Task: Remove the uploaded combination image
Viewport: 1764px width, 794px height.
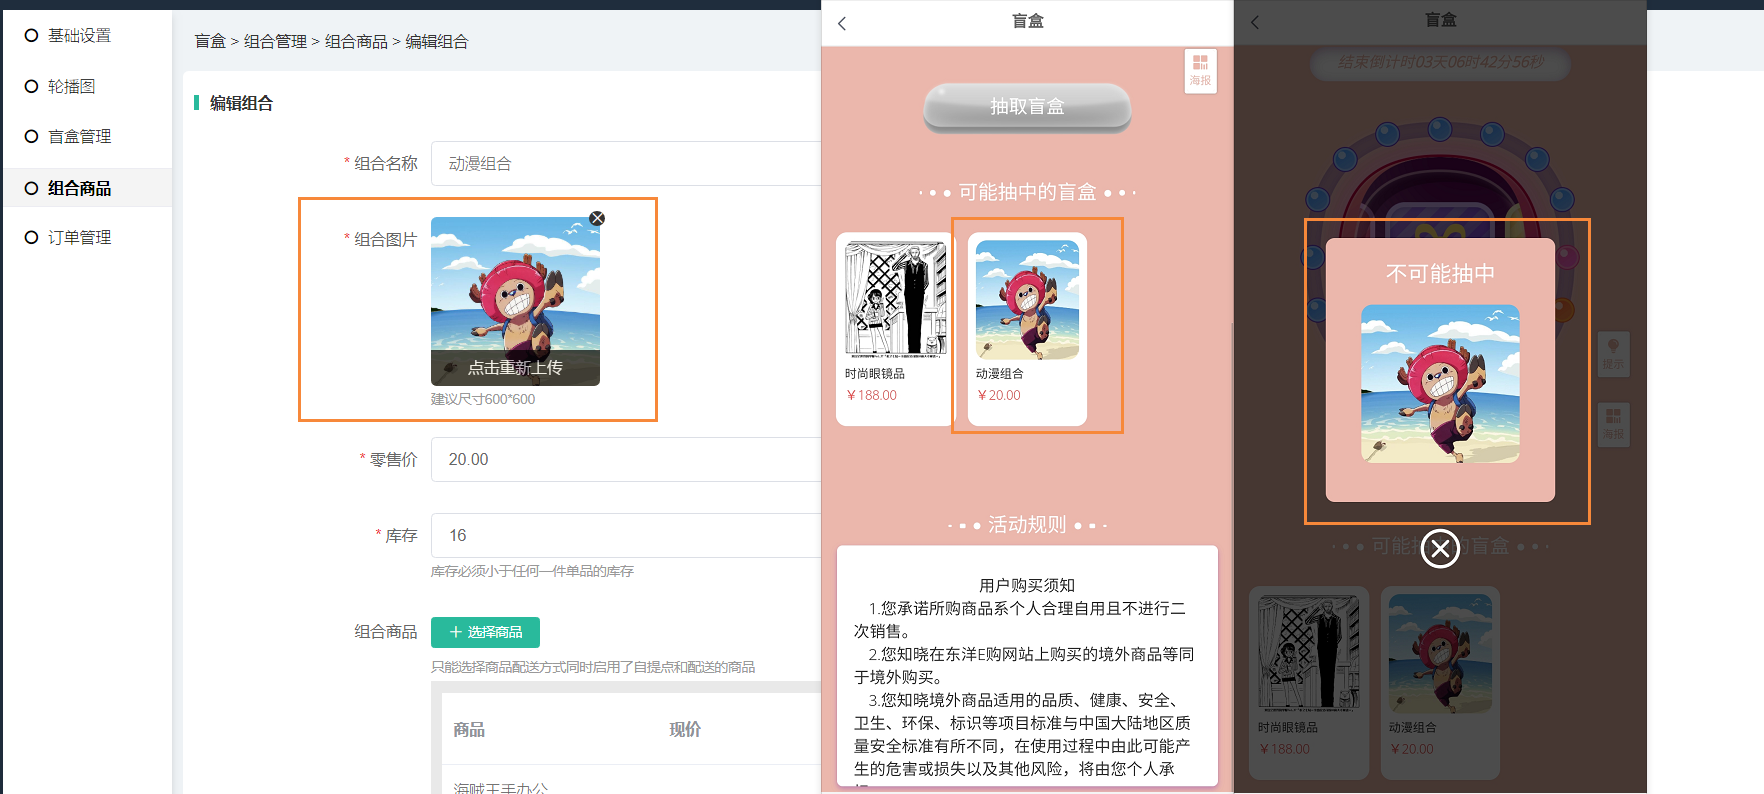Action: click(x=597, y=218)
